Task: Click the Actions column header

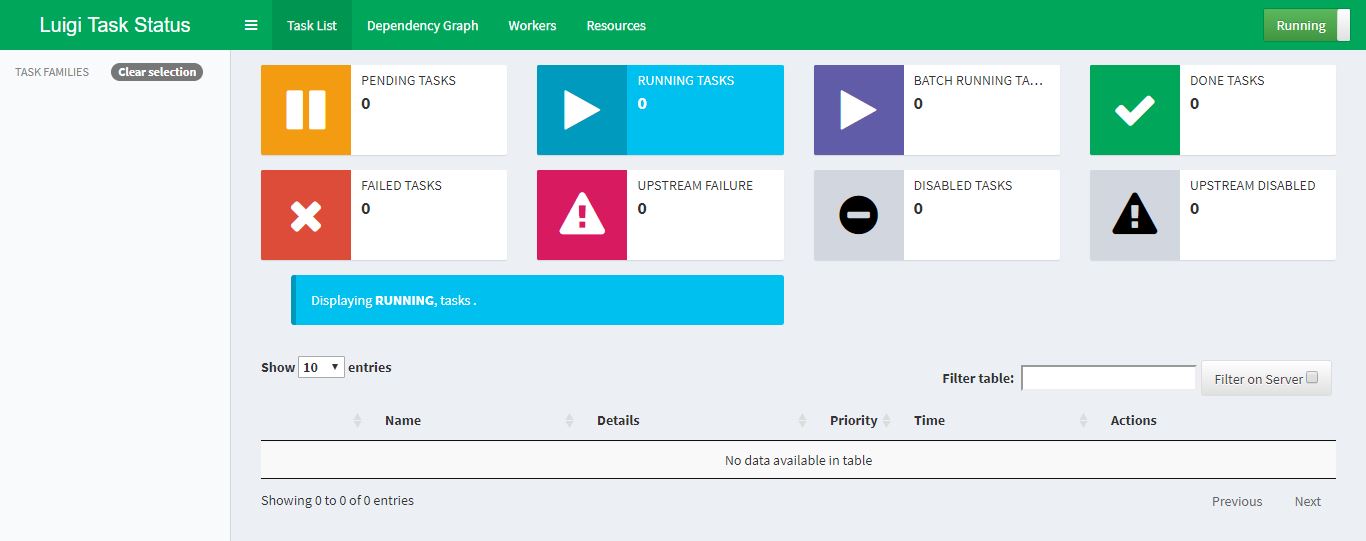Action: 1133,420
